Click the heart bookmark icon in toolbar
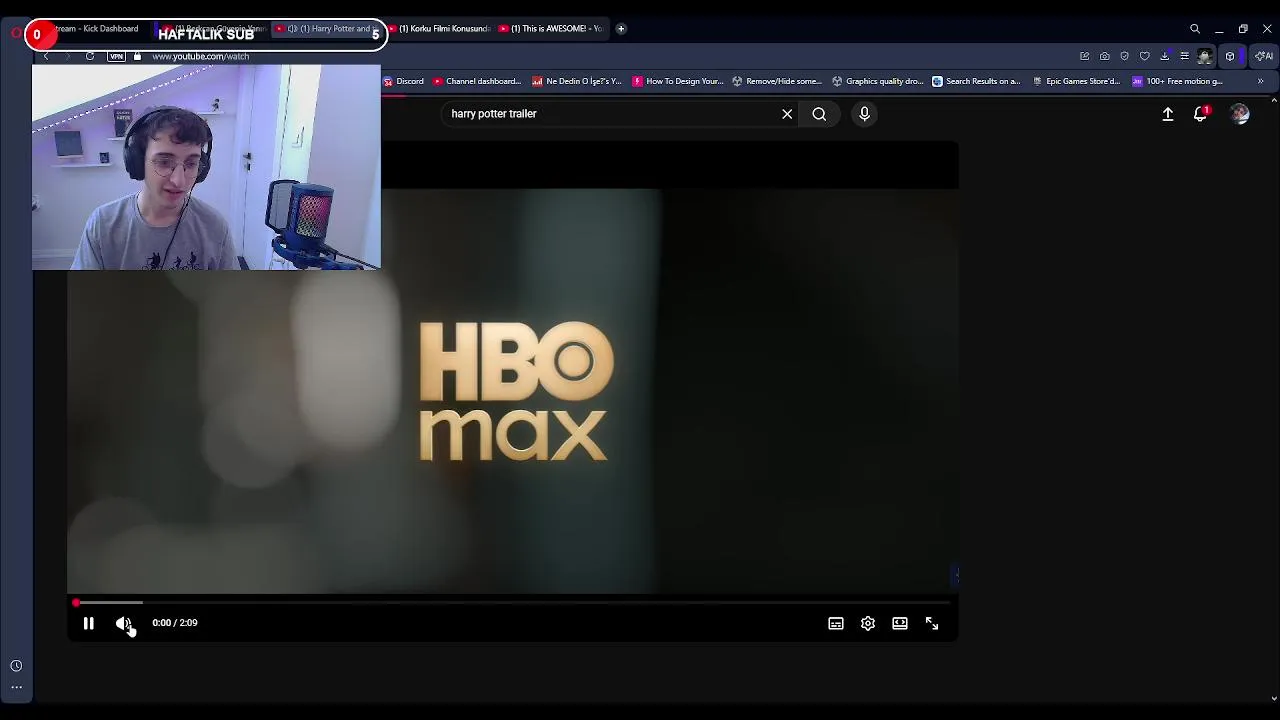 coord(1144,56)
